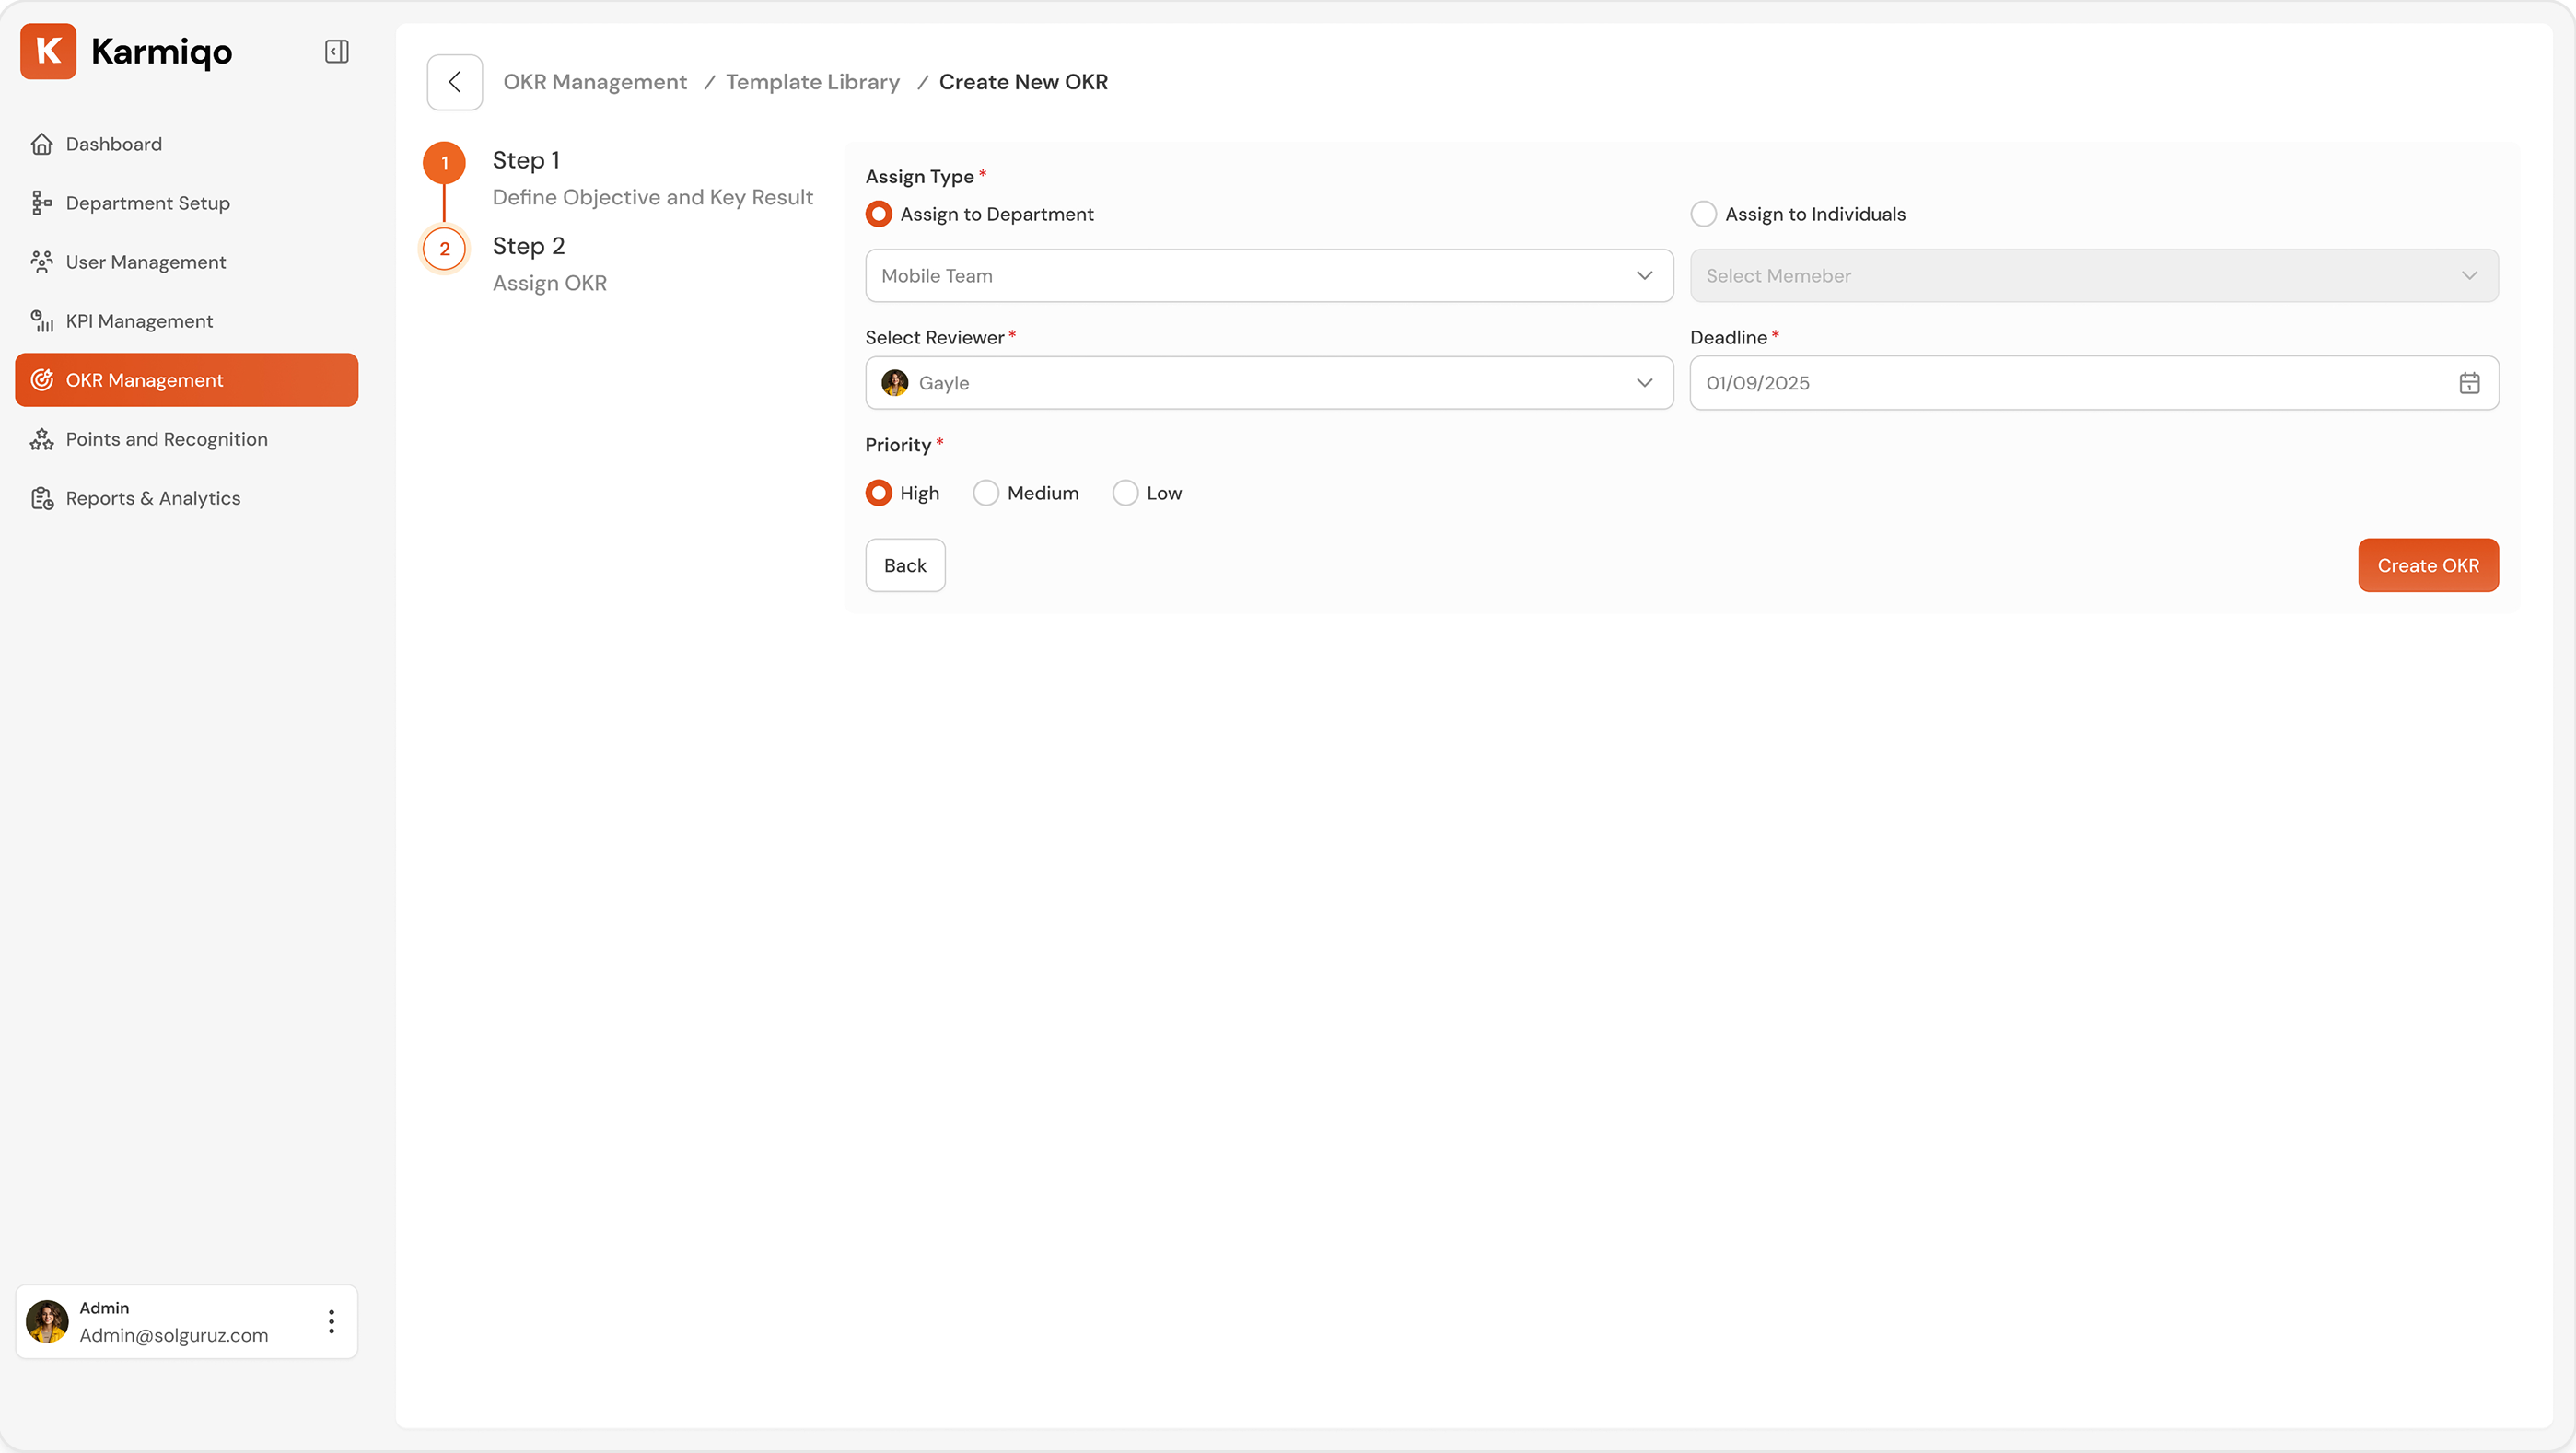Click the Step 2 circle indicator
The image size is (2576, 1453).
click(444, 249)
